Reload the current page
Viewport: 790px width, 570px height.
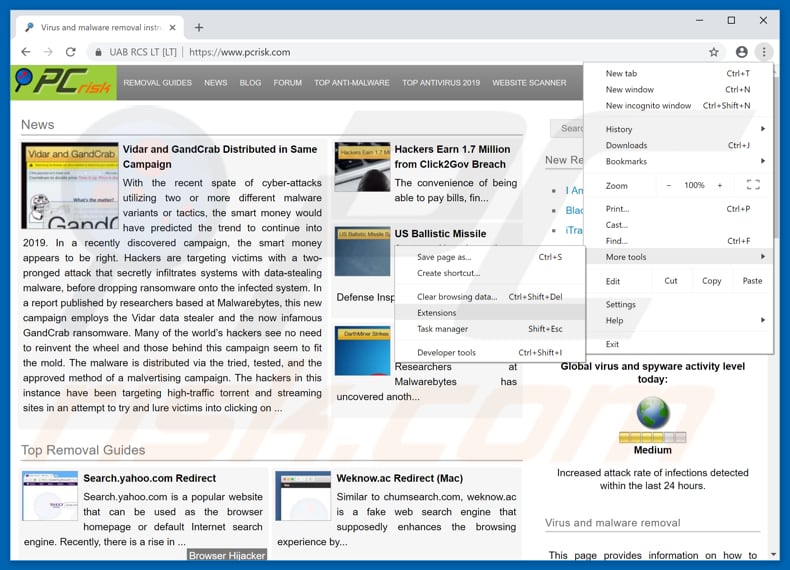[x=71, y=52]
